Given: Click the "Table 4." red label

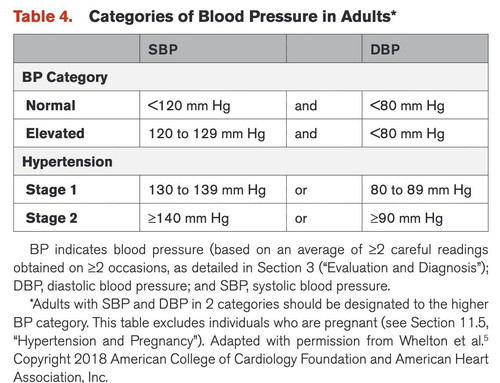Looking at the screenshot, I should point(43,17).
